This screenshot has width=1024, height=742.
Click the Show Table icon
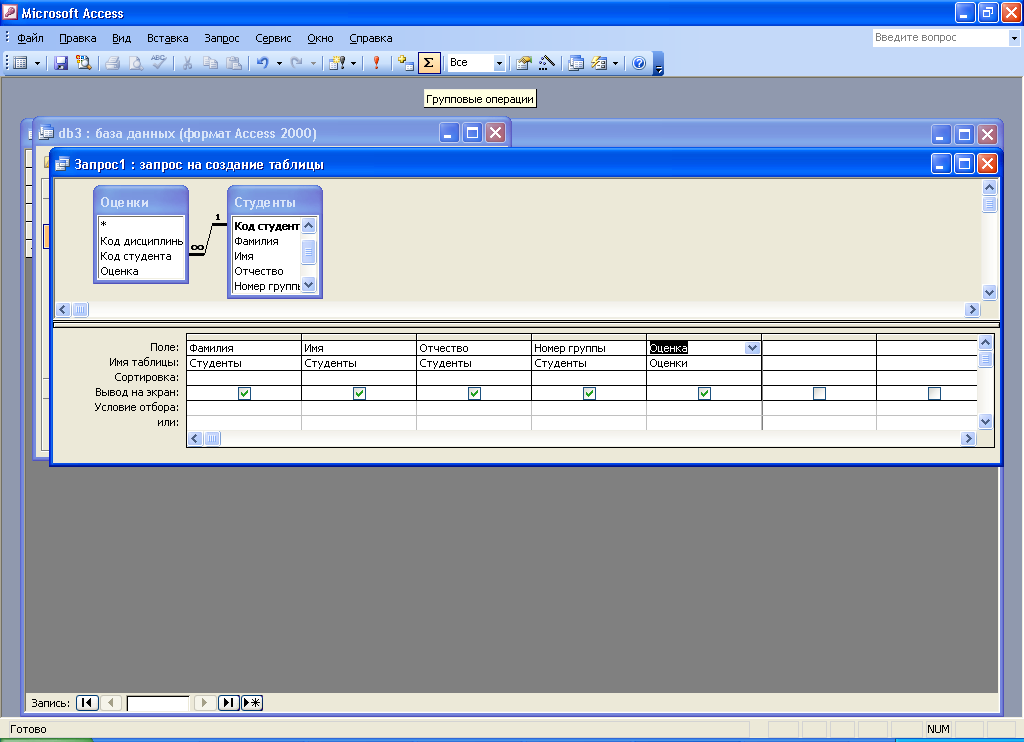coord(406,63)
